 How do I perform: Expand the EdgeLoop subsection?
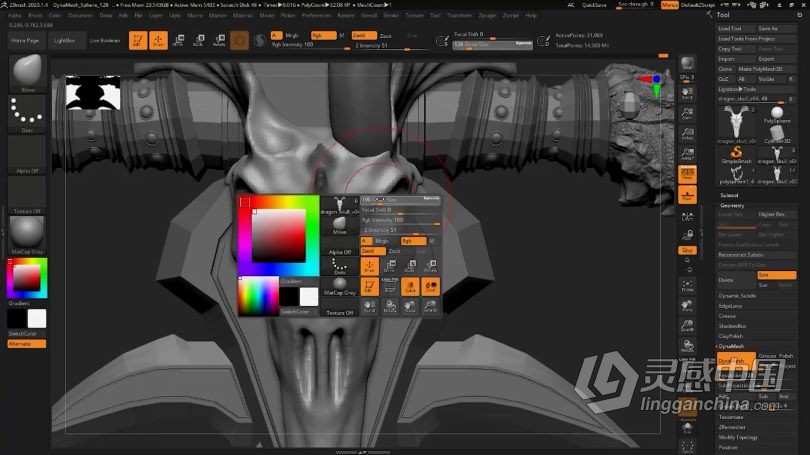[x=730, y=306]
